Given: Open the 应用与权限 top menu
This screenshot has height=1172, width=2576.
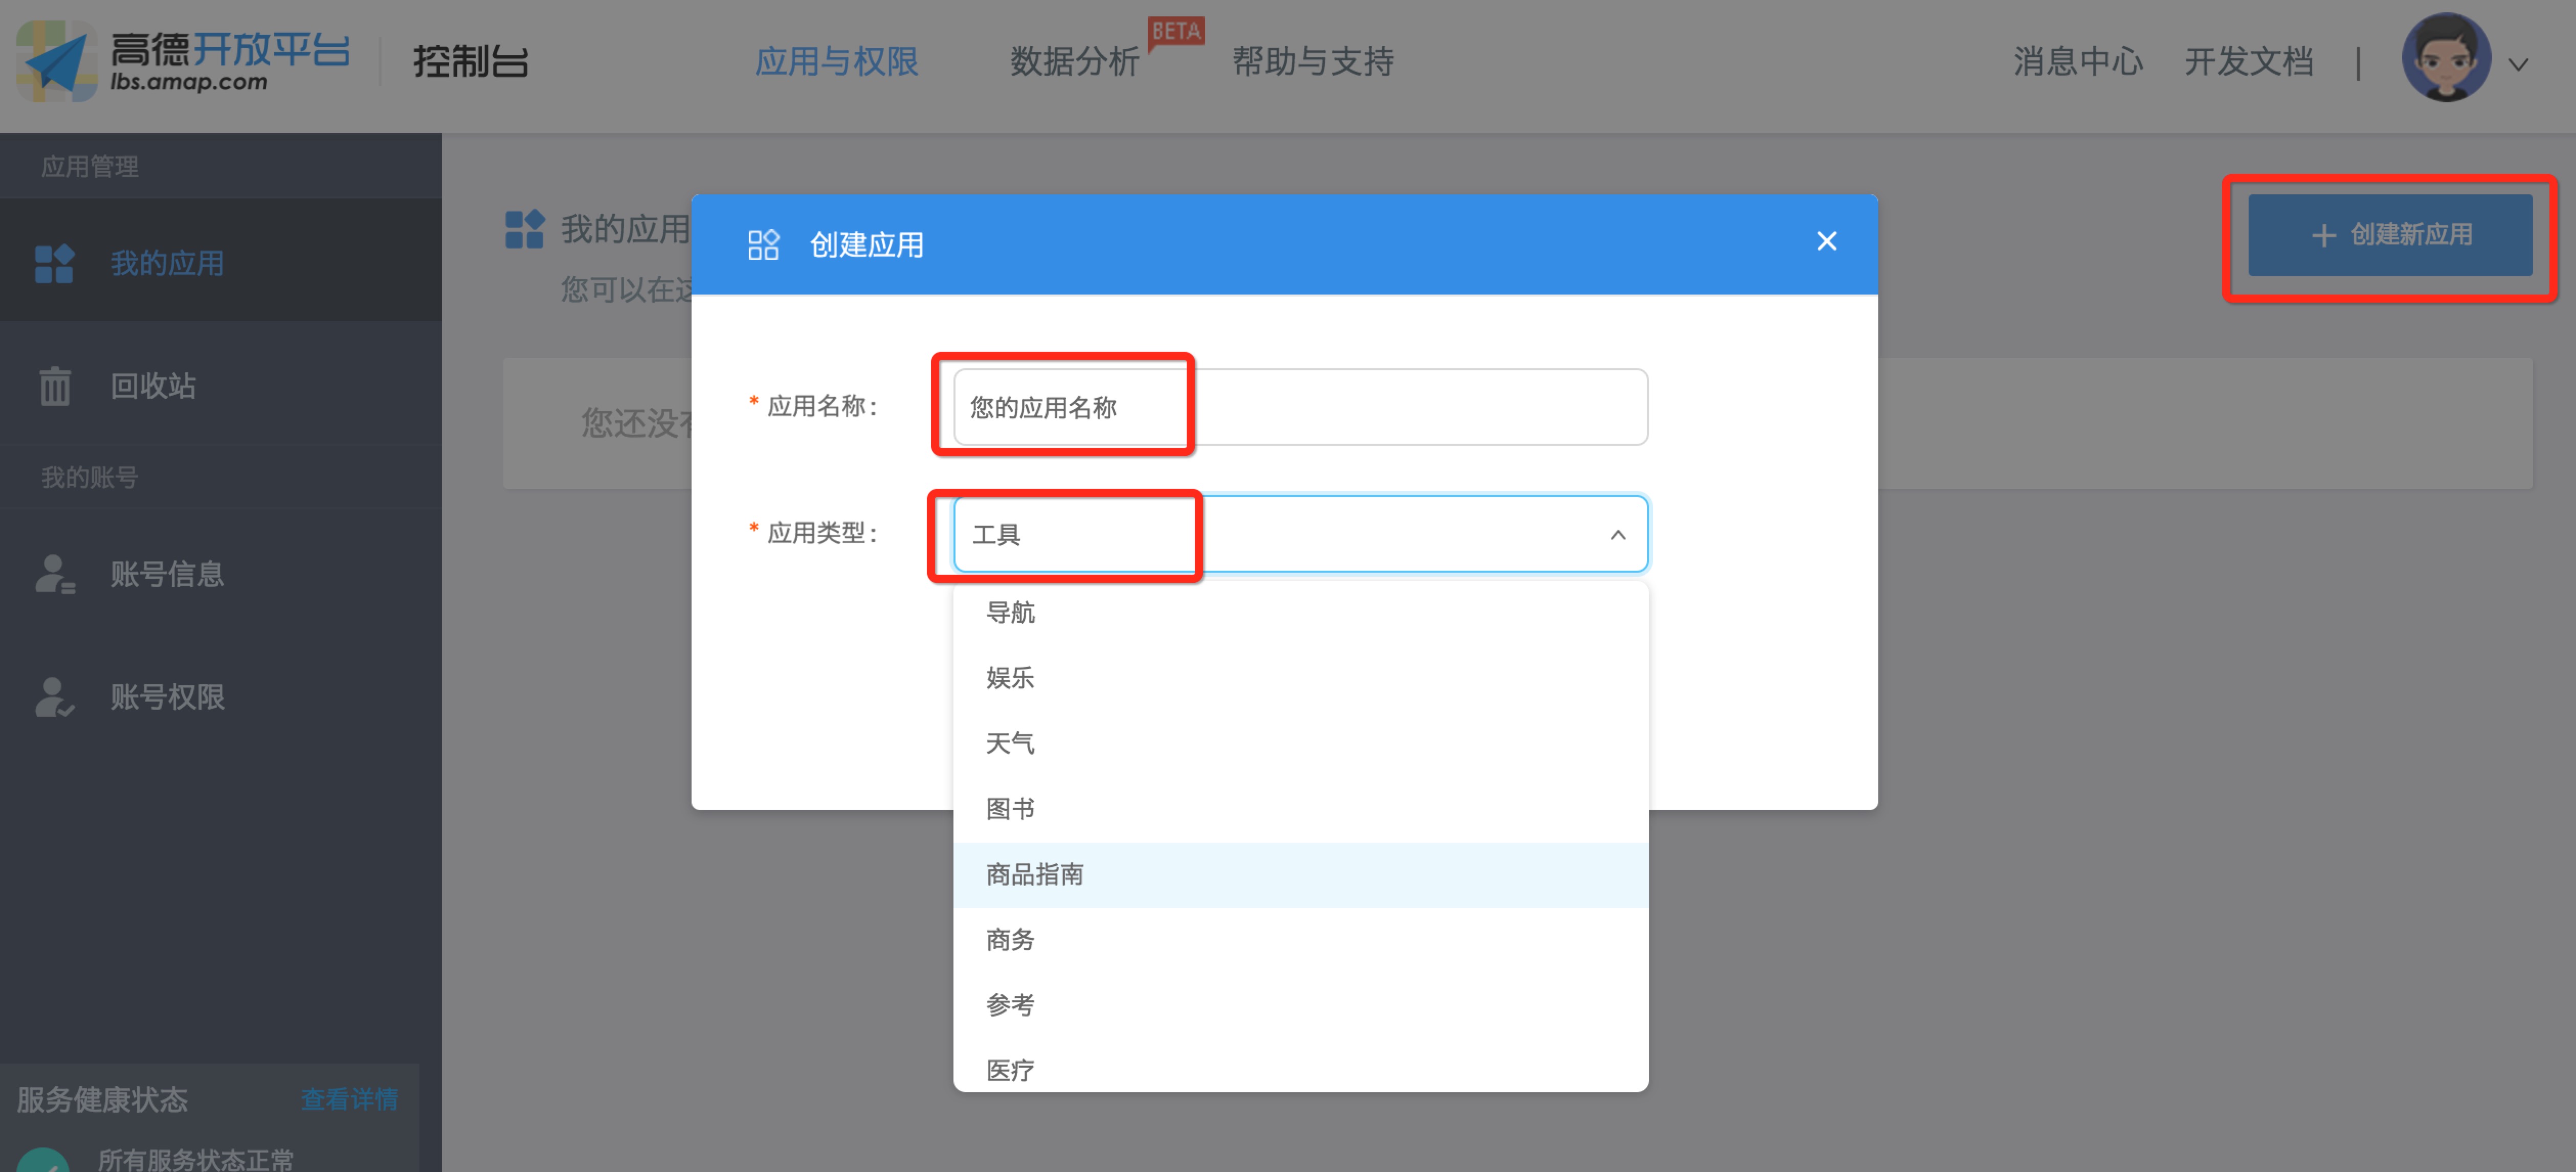Looking at the screenshot, I should [836, 62].
